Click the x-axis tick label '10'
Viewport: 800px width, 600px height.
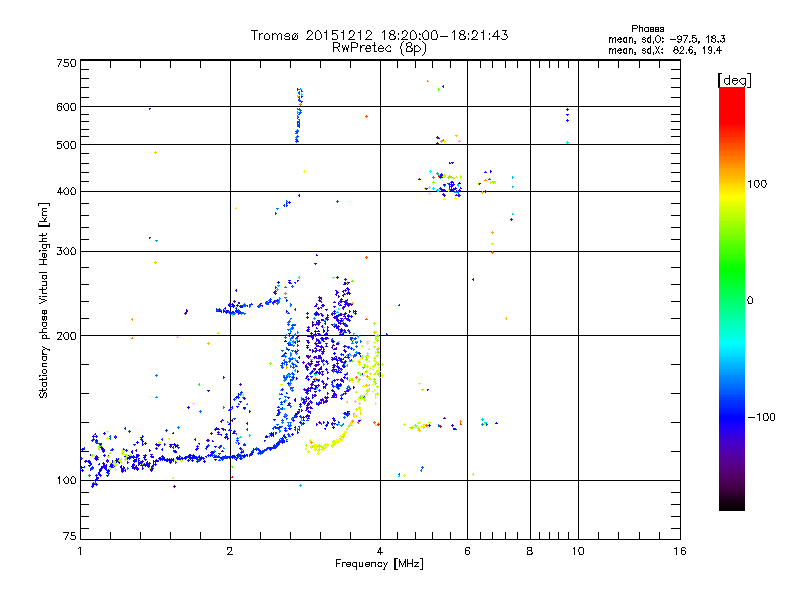[578, 551]
